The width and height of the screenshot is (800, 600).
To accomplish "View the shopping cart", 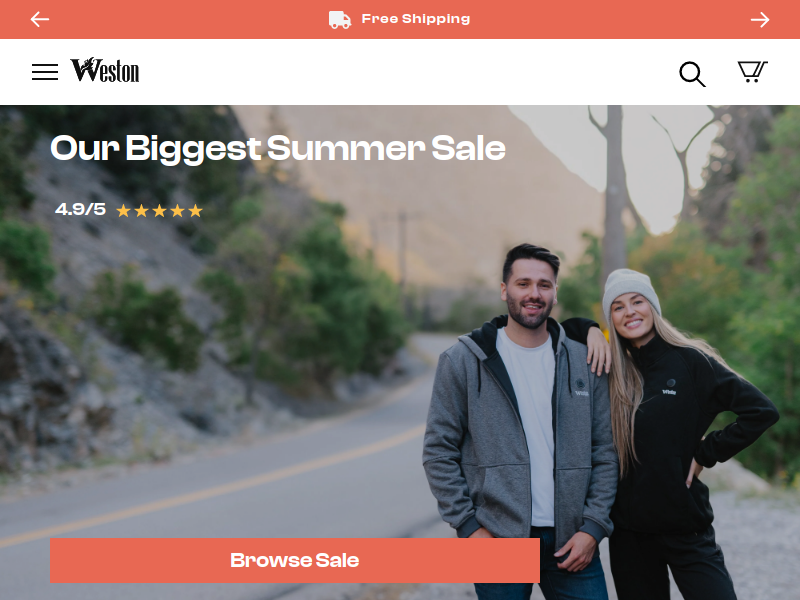I will click(x=753, y=71).
